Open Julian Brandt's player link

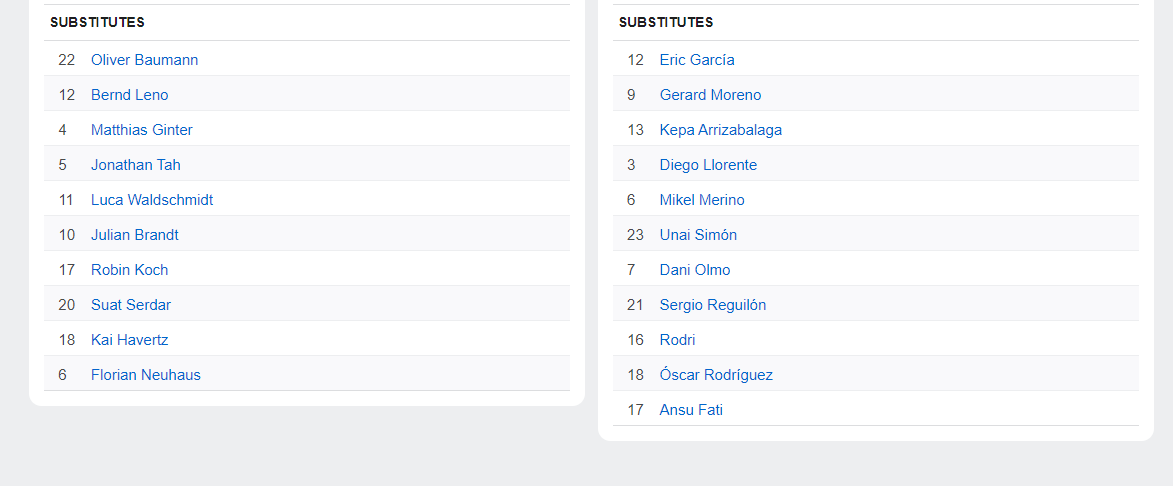pyautogui.click(x=134, y=235)
